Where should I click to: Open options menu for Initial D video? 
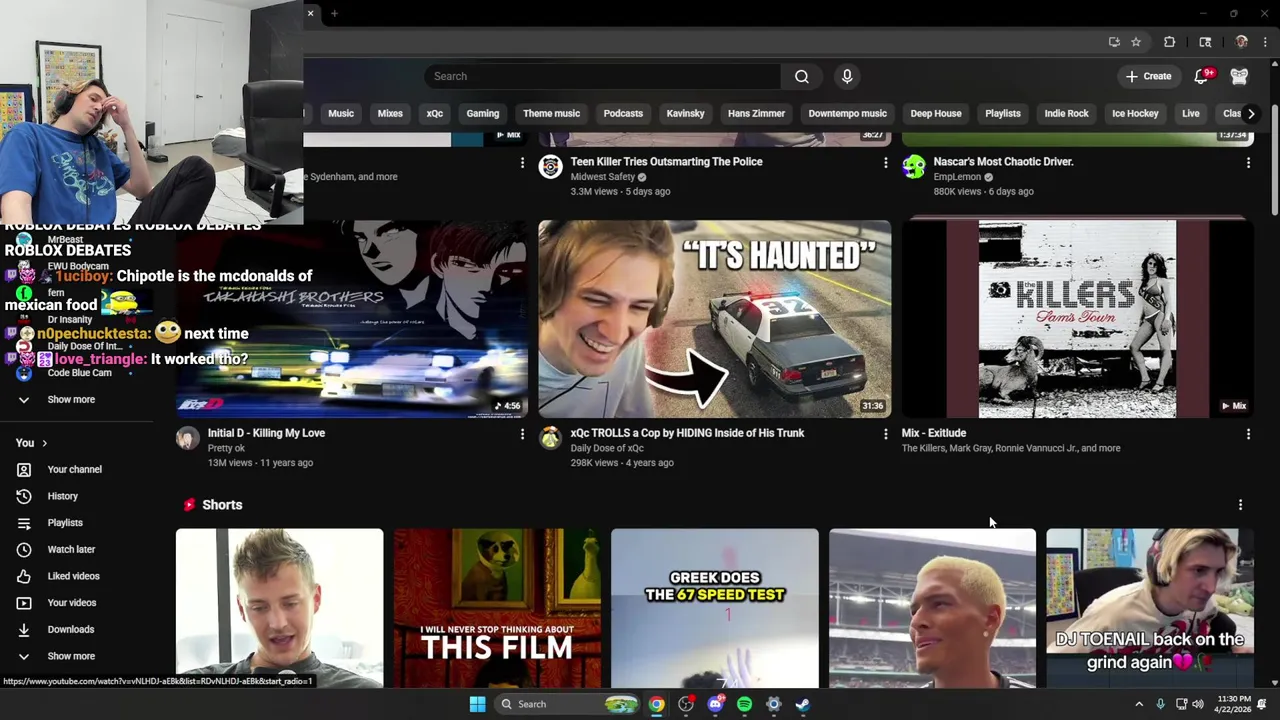tap(522, 434)
